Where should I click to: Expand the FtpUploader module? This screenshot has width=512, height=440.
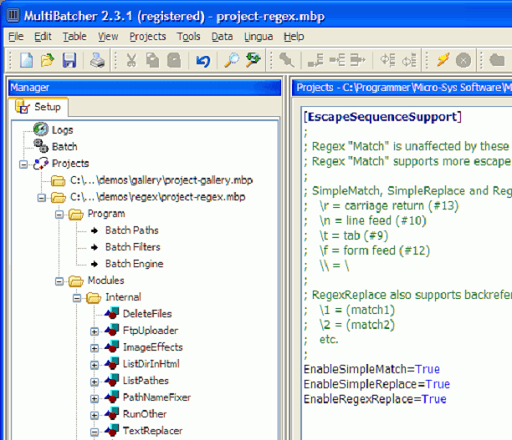pyautogui.click(x=94, y=331)
